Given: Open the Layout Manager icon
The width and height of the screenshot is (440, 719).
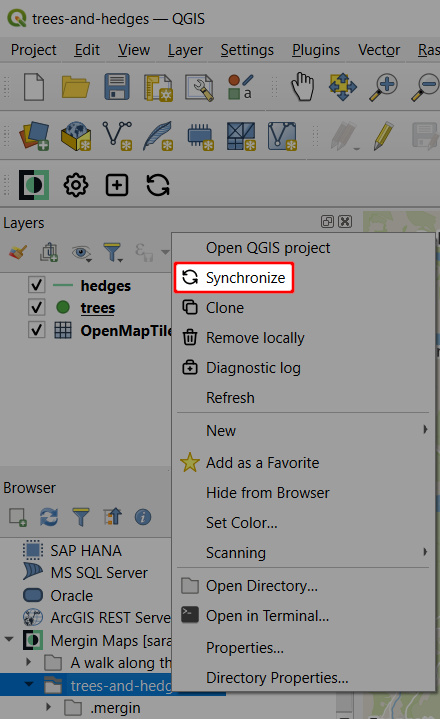Looking at the screenshot, I should (x=199, y=87).
